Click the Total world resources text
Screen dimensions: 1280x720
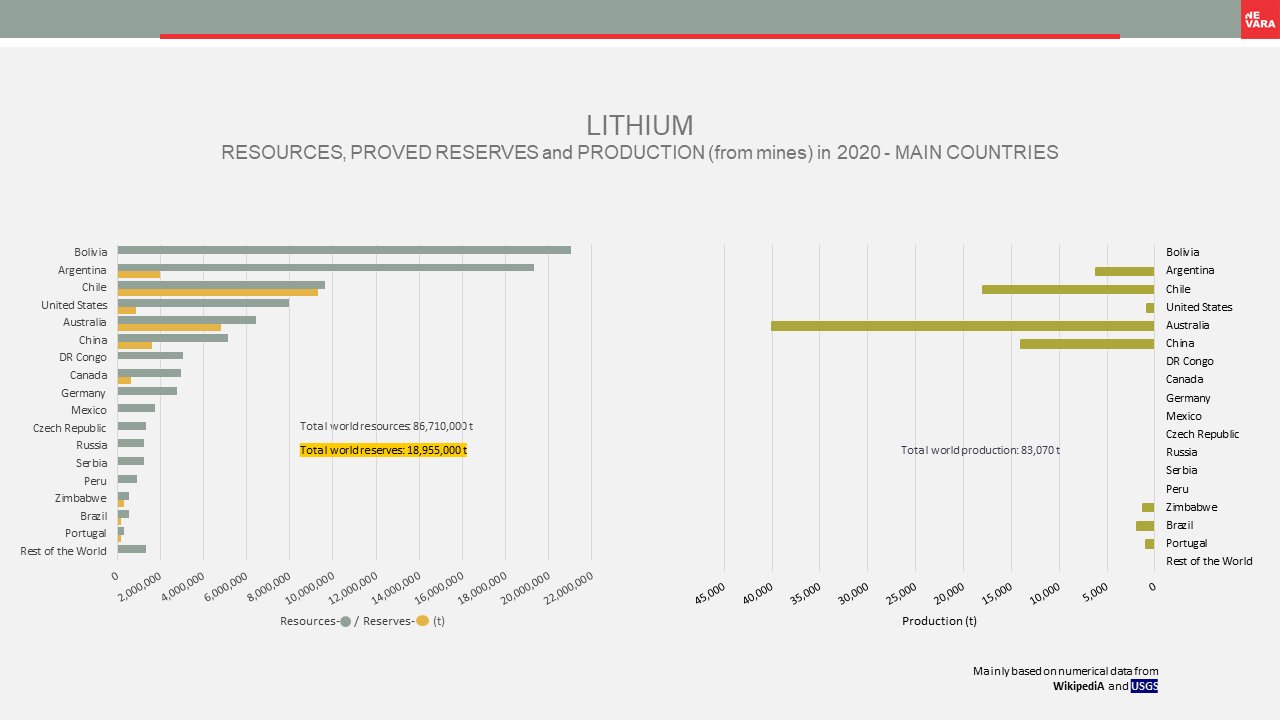point(386,426)
